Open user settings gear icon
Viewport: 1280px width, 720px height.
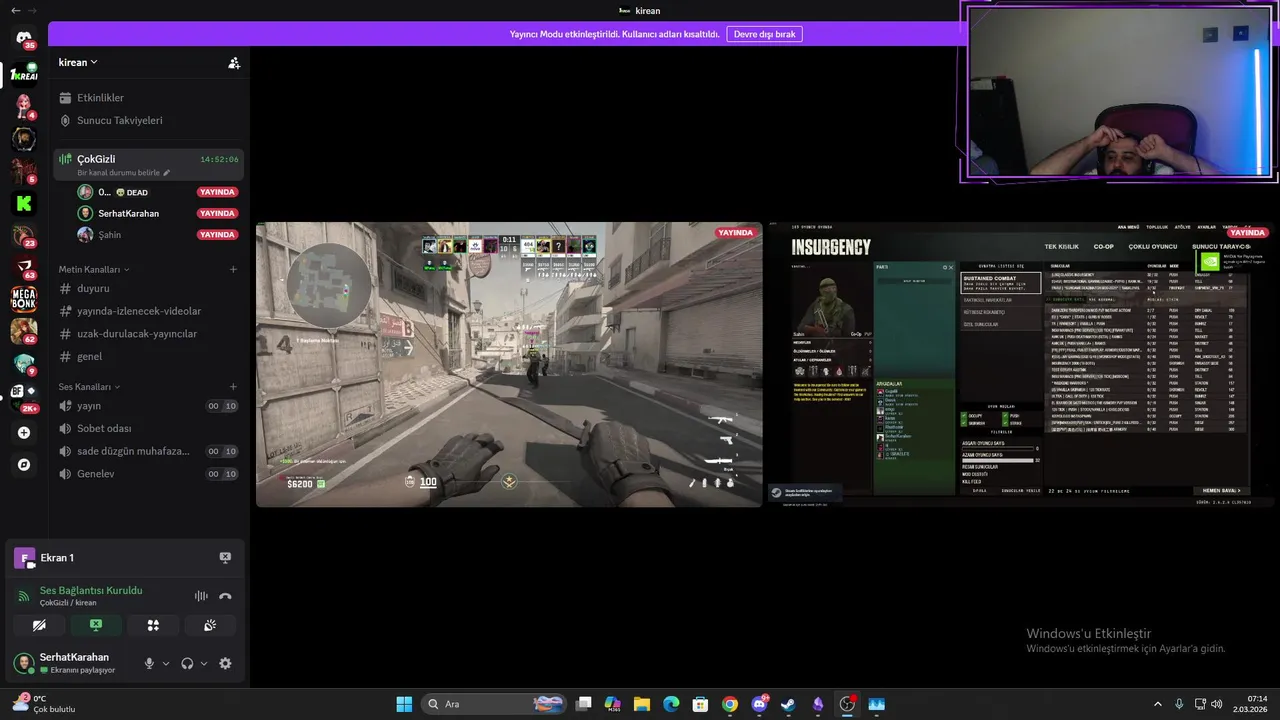[x=225, y=663]
